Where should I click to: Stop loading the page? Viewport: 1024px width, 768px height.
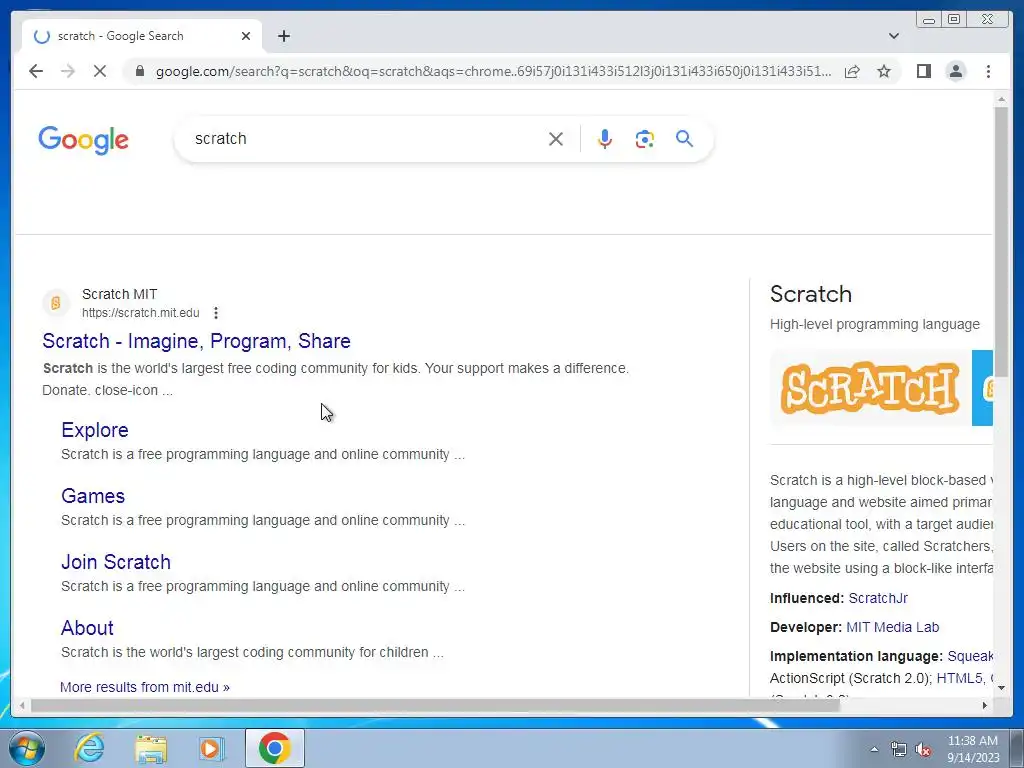pyautogui.click(x=100, y=71)
